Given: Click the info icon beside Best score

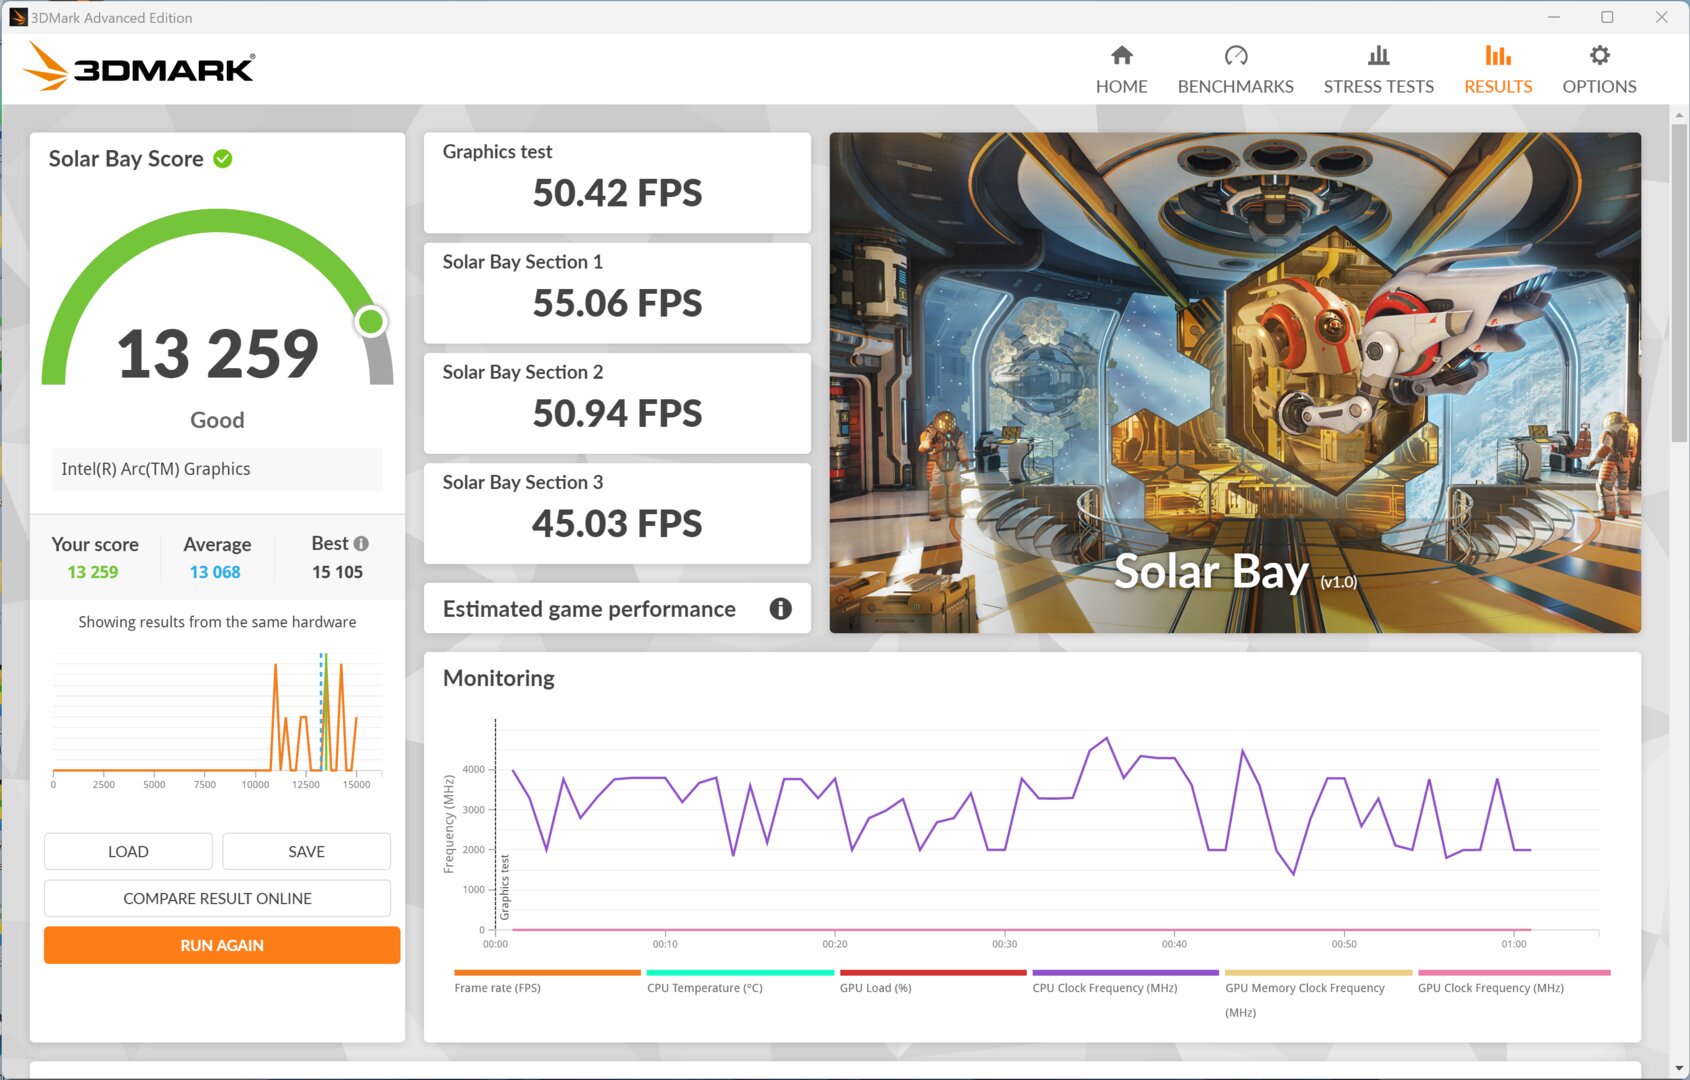Looking at the screenshot, I should point(361,543).
